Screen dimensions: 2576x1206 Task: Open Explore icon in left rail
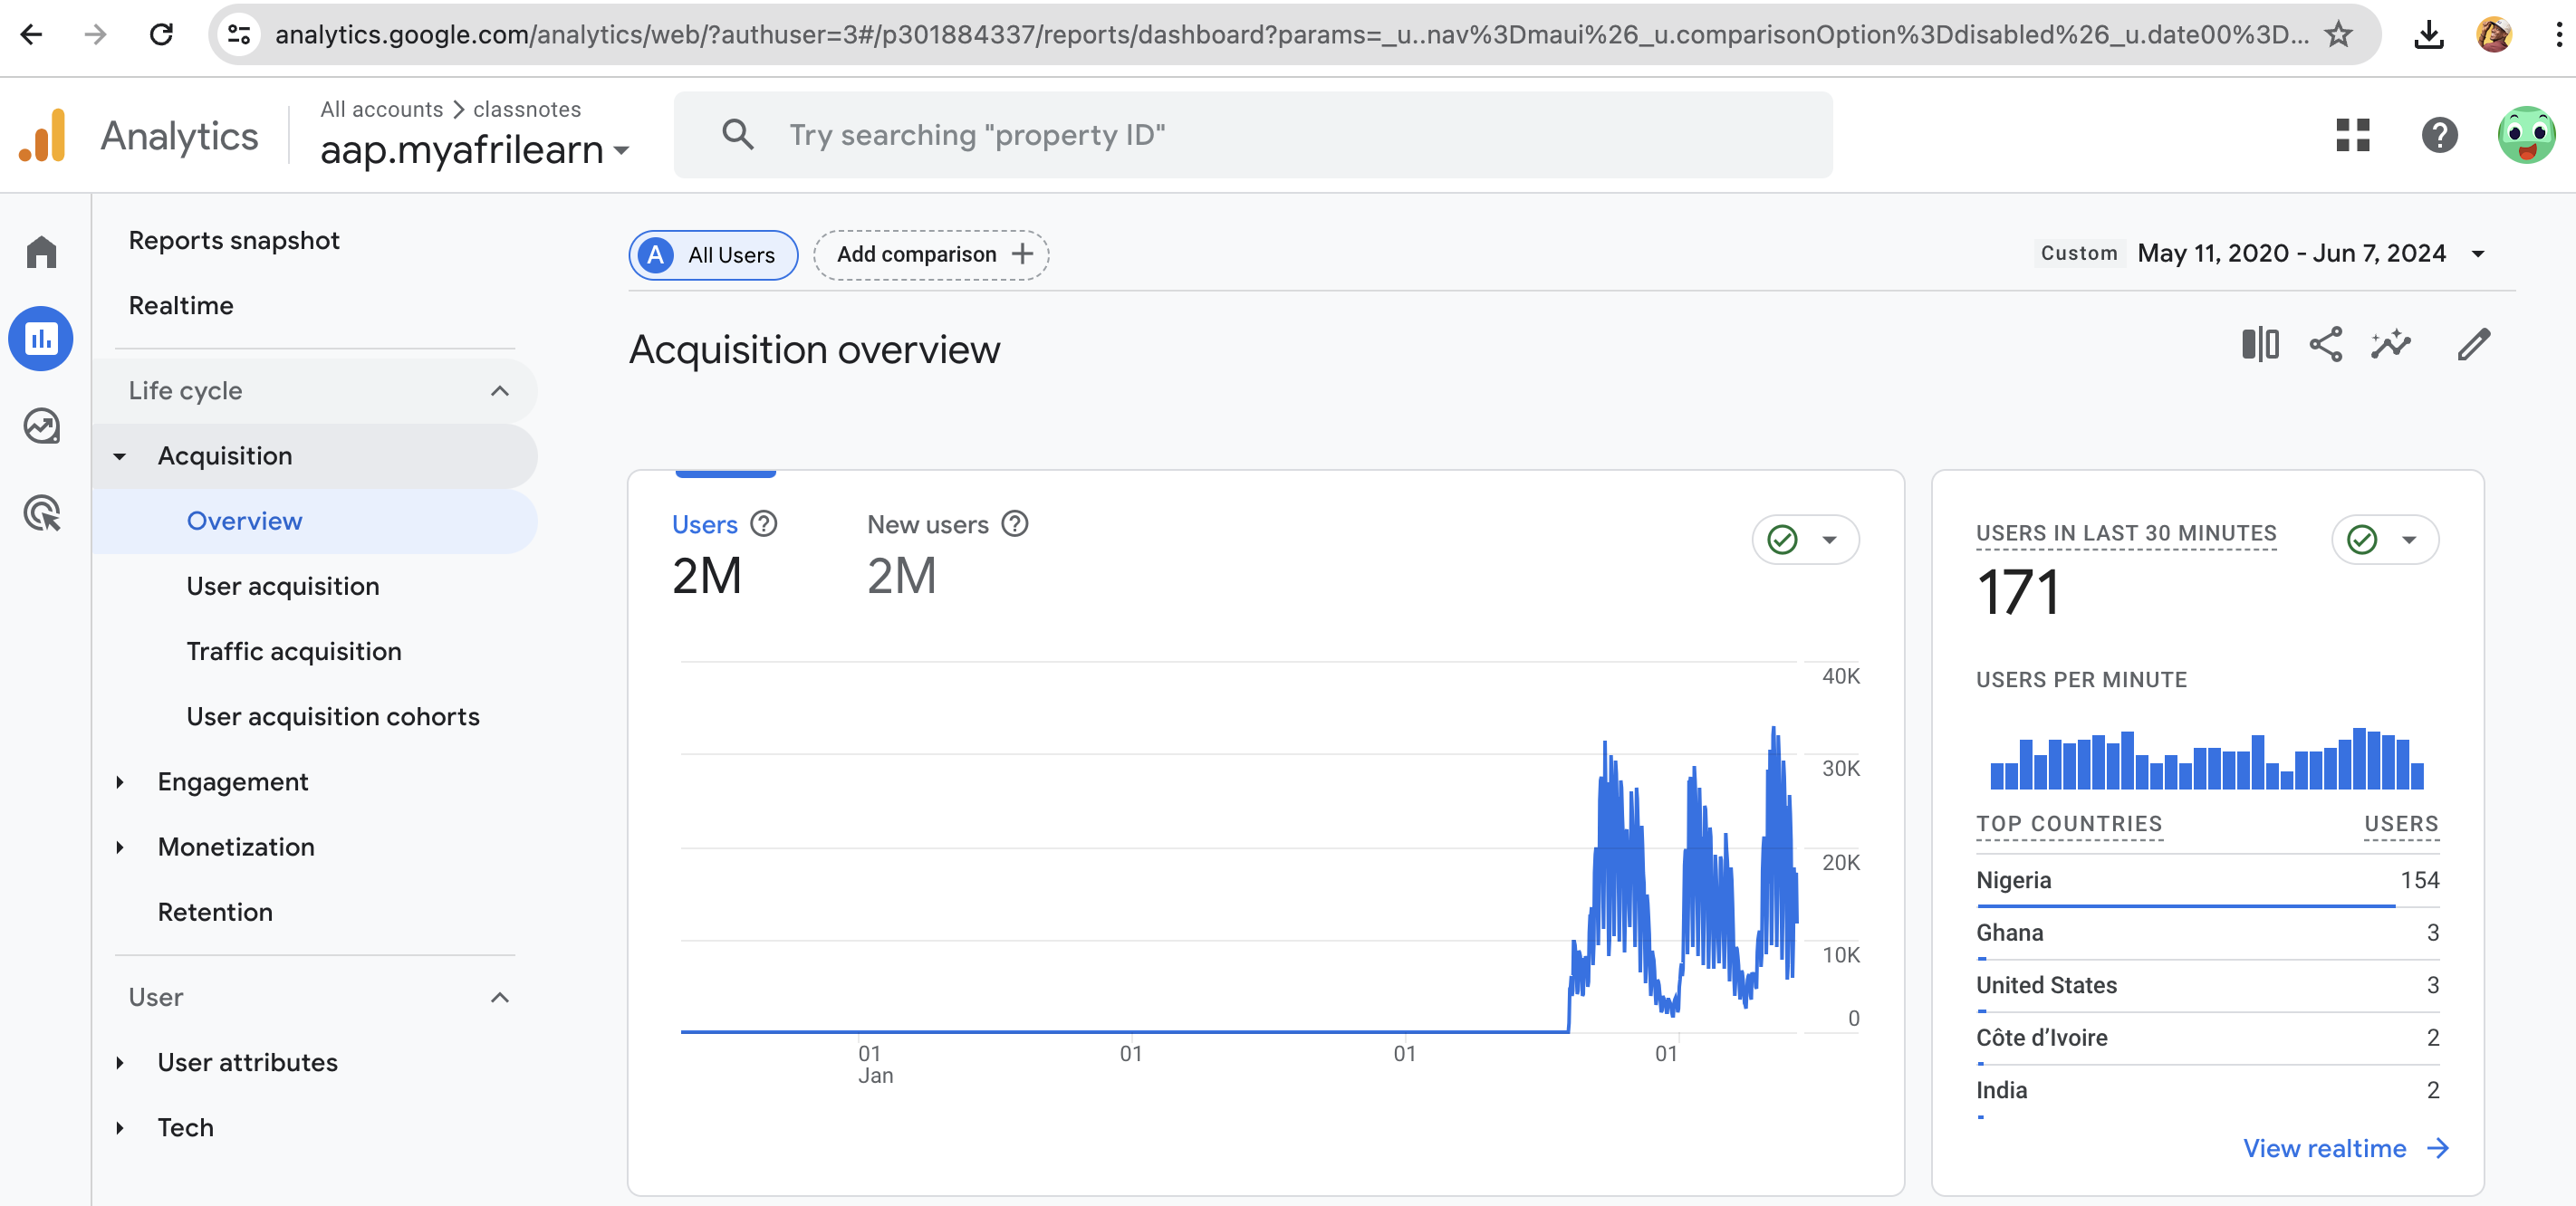(x=41, y=426)
